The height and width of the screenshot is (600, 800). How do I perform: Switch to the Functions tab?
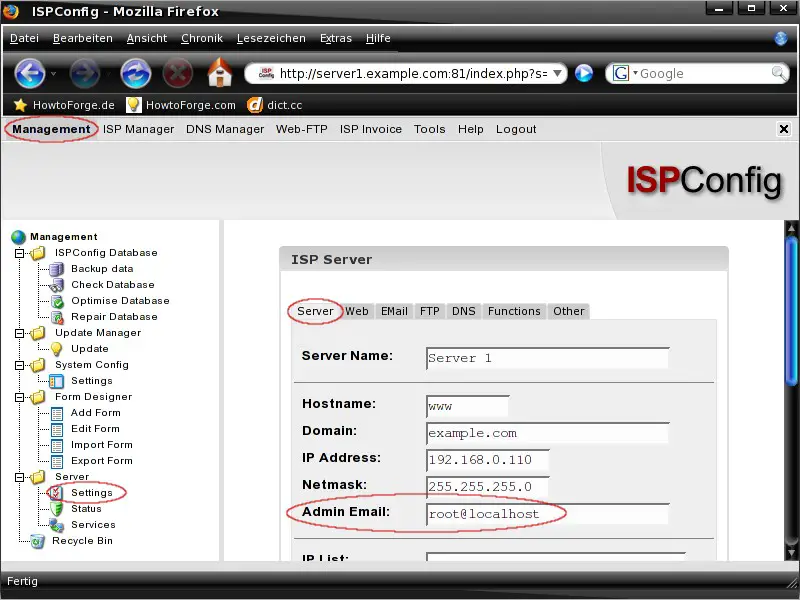(514, 311)
